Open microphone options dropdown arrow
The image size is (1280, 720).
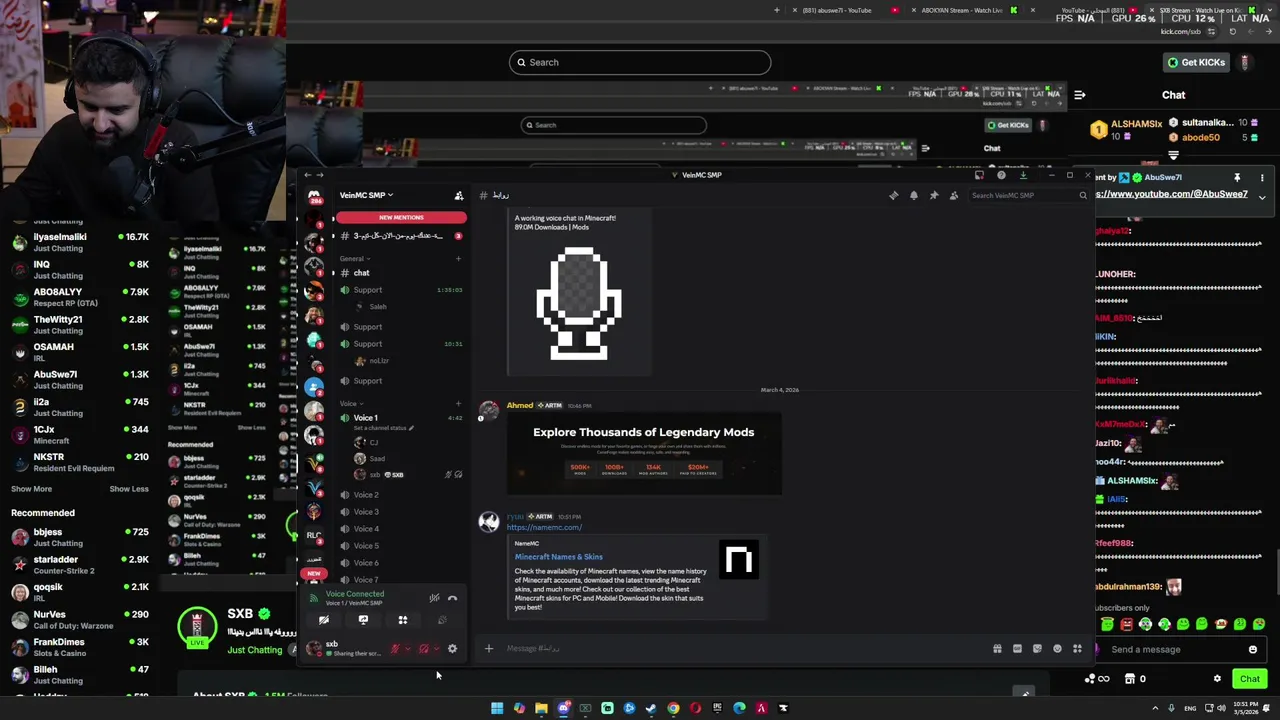[x=407, y=649]
